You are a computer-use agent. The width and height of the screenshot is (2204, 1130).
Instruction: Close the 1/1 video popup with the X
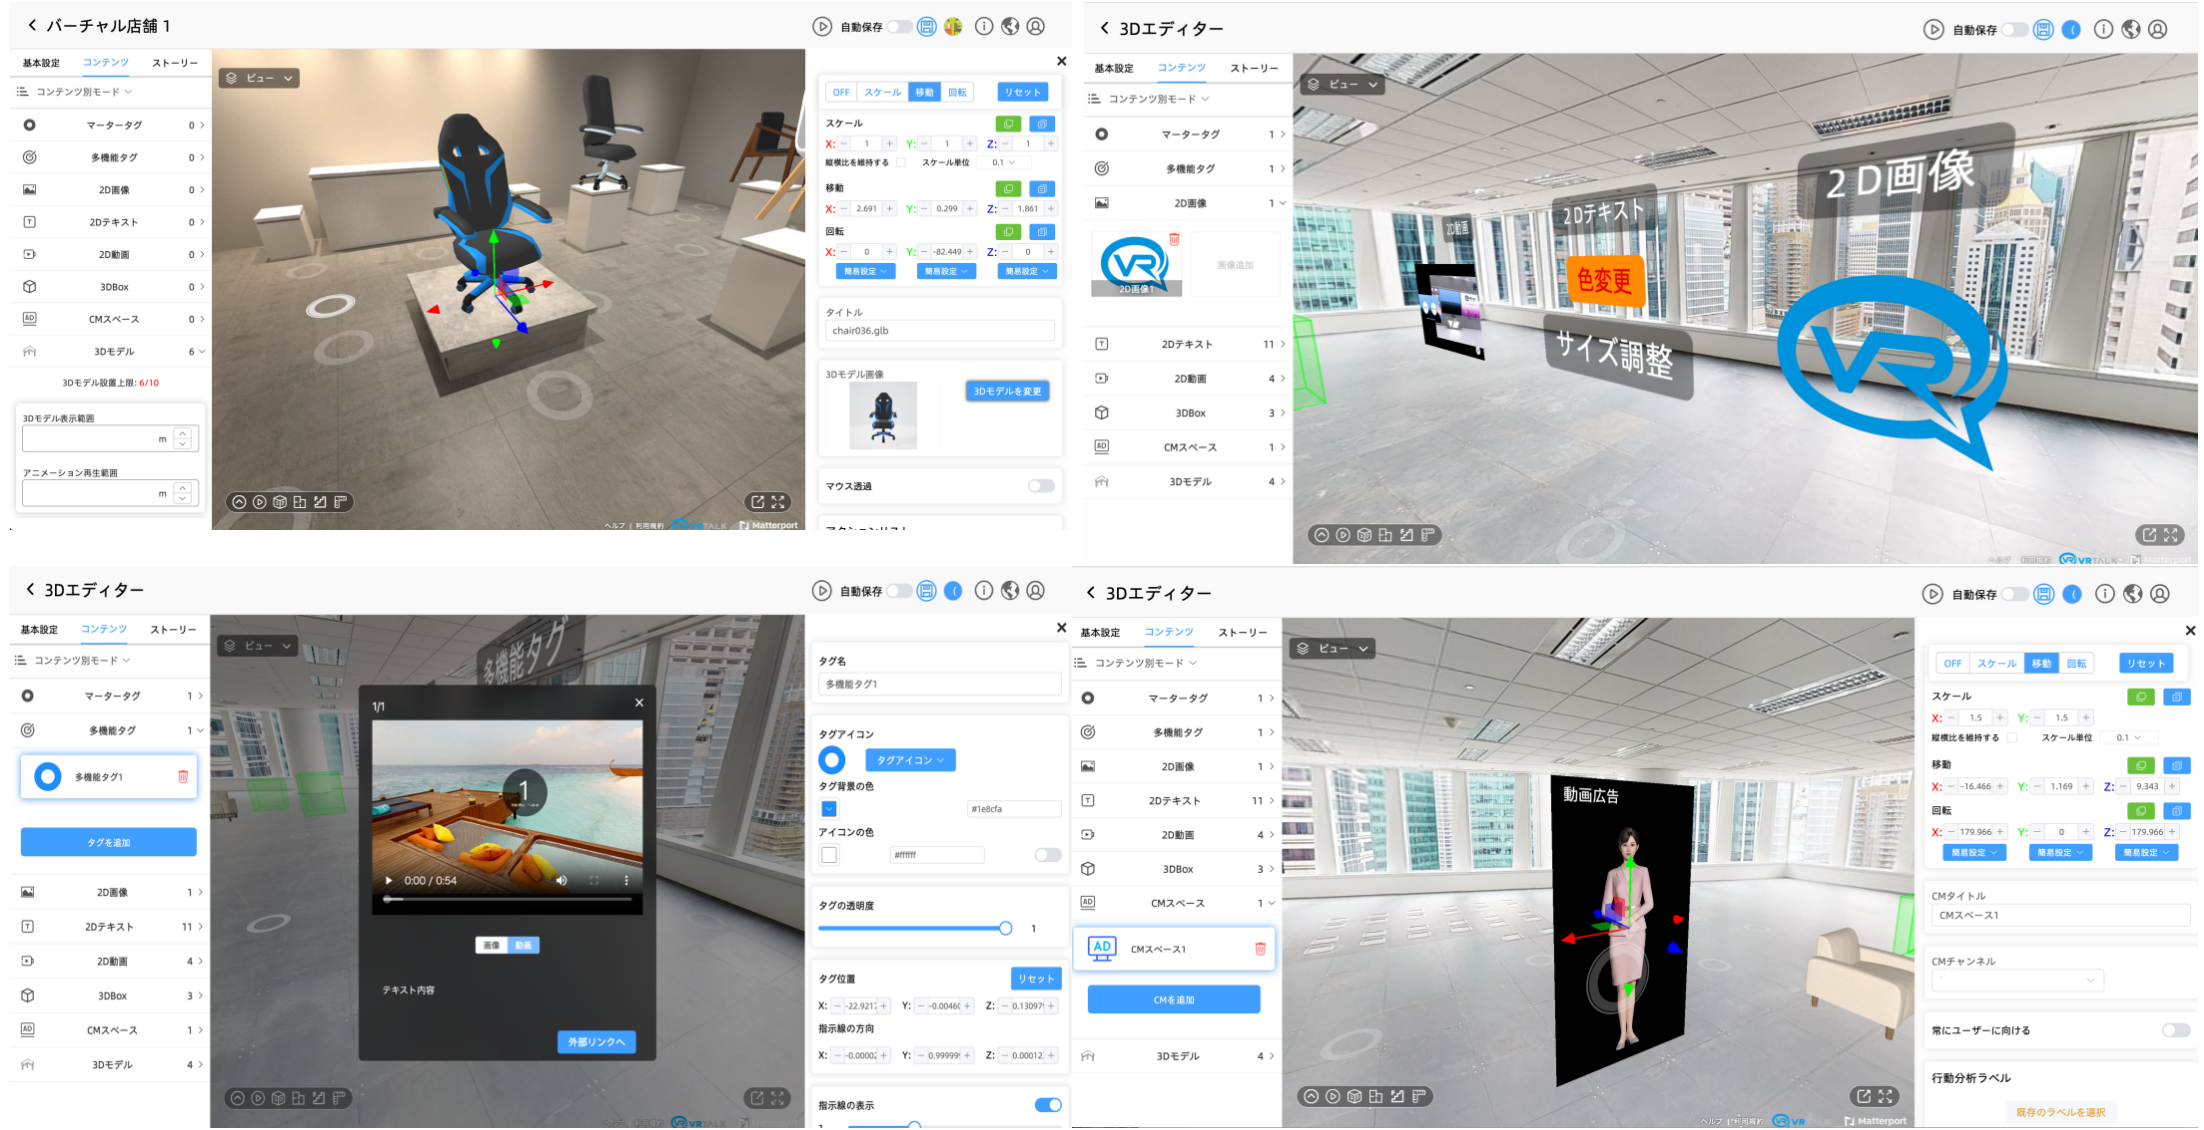tap(639, 703)
